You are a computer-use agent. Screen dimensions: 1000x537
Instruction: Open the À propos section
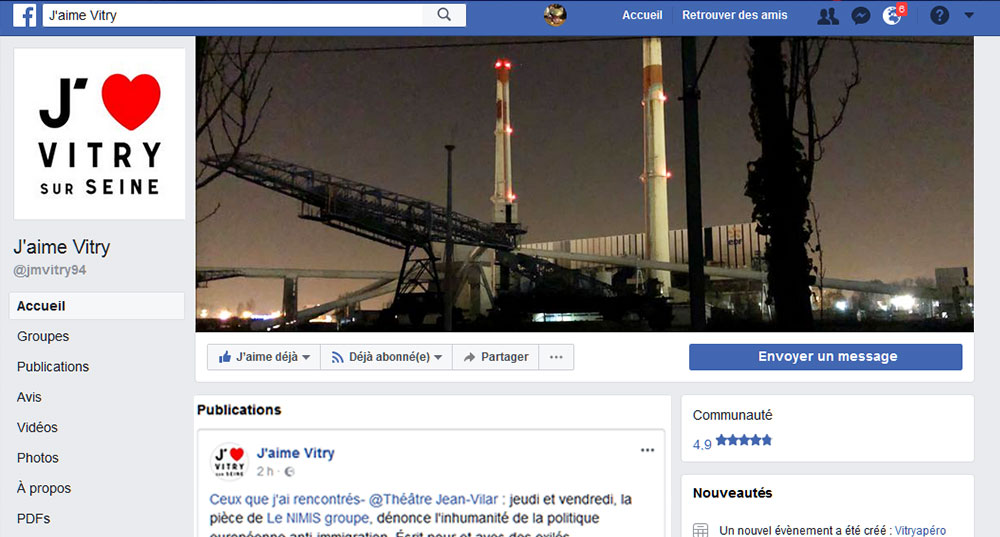point(44,489)
